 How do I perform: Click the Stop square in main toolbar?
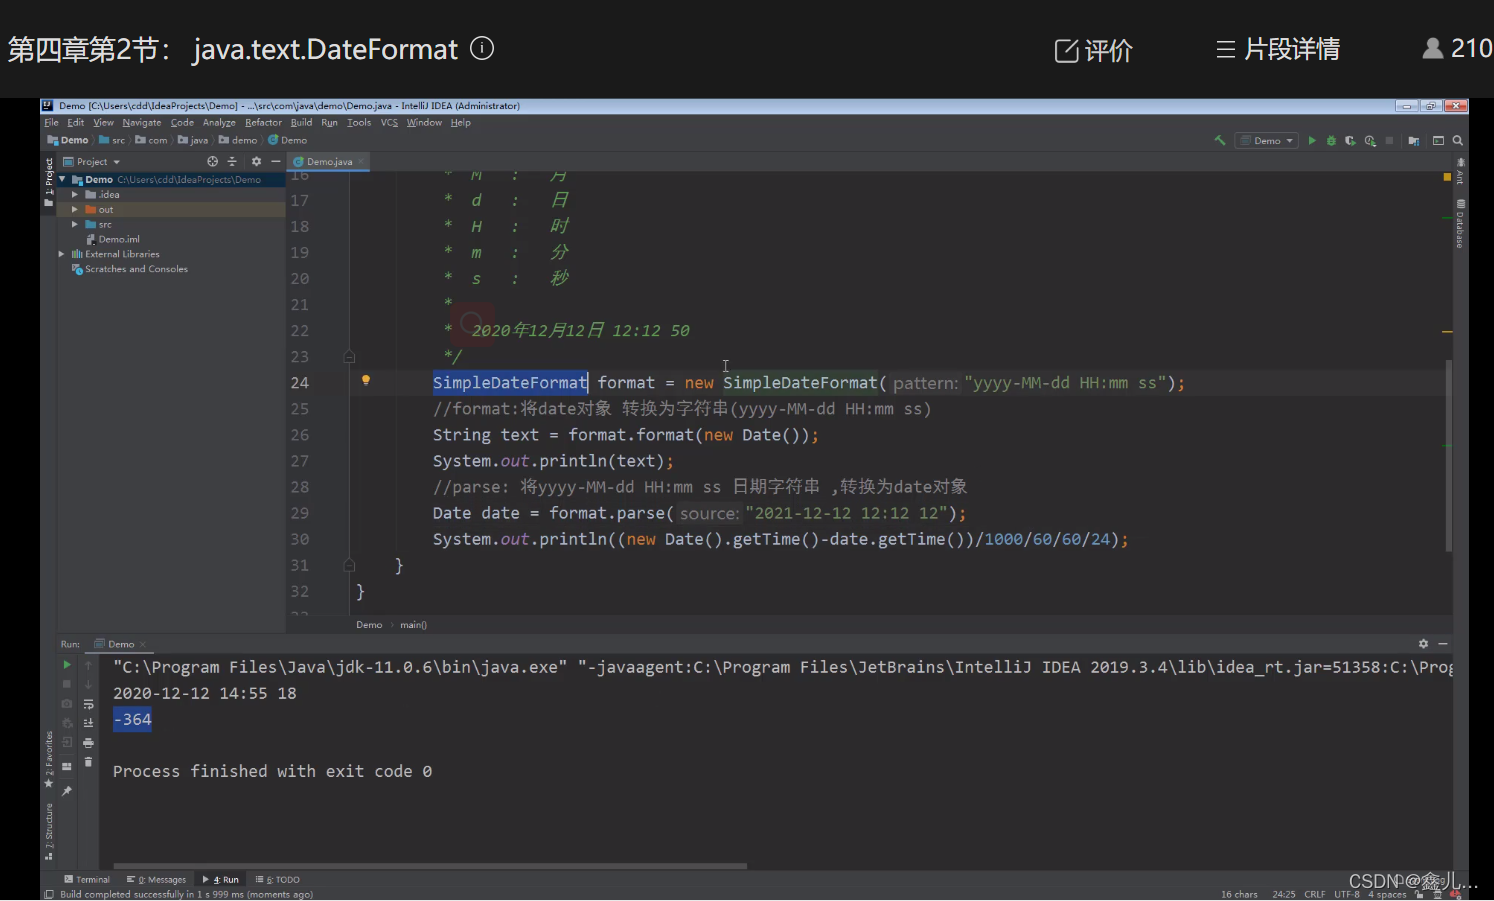tap(1389, 141)
